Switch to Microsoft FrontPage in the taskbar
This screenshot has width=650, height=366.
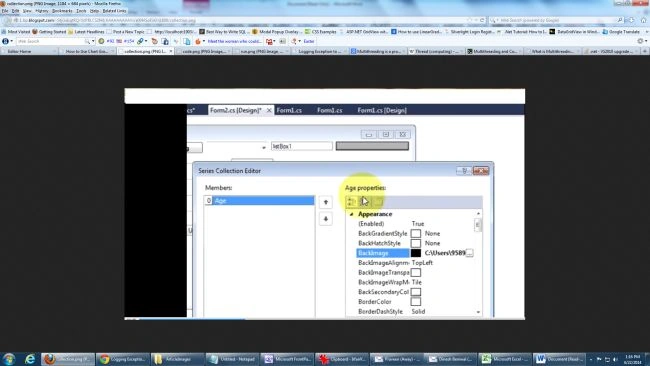coord(286,359)
